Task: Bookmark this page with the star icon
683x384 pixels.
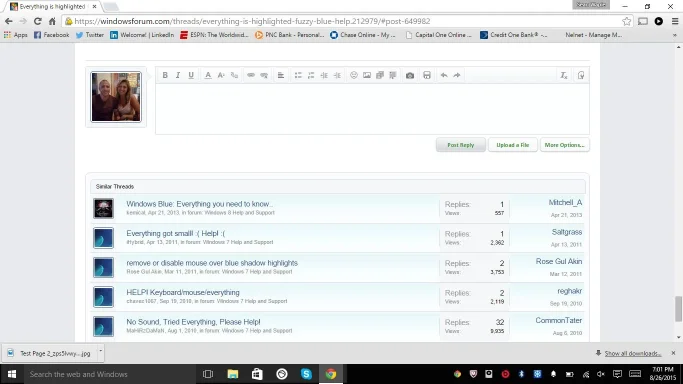Action: [x=626, y=21]
